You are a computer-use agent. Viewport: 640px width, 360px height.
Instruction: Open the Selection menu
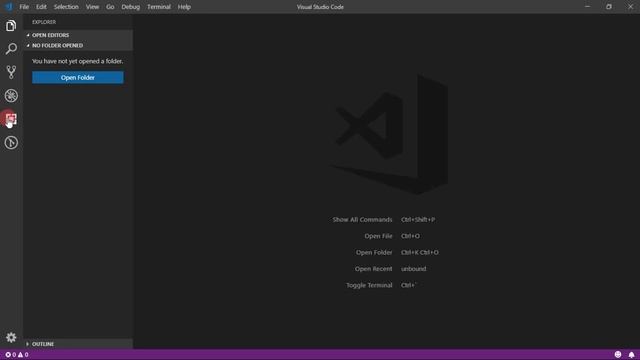click(x=66, y=7)
